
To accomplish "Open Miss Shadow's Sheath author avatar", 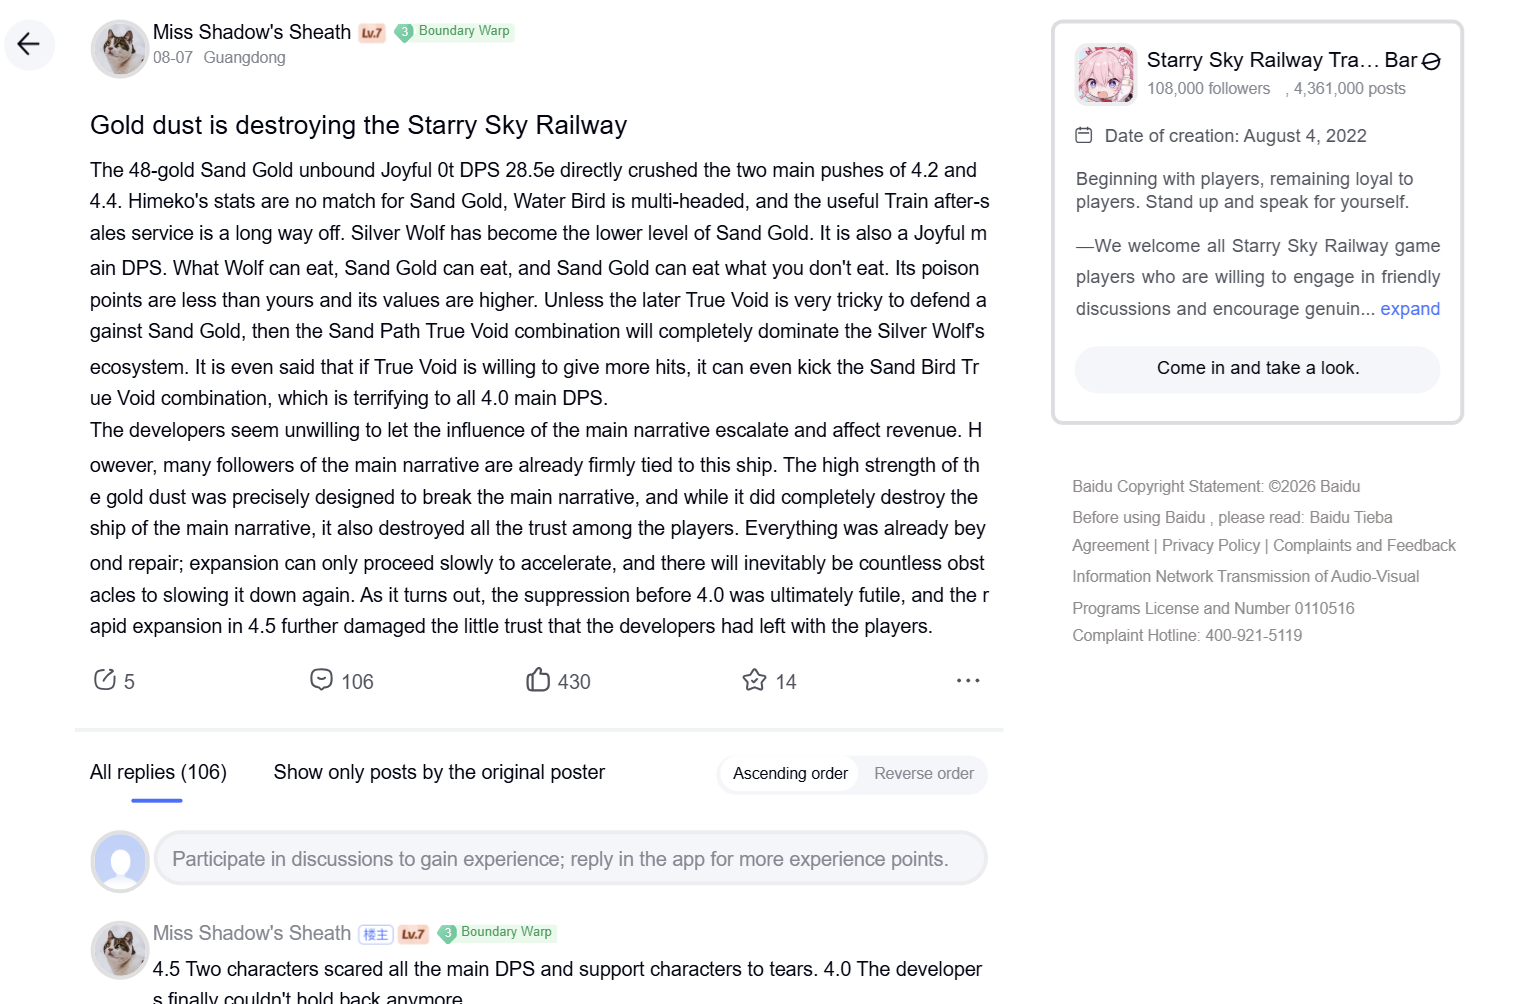I will pyautogui.click(x=120, y=49).
